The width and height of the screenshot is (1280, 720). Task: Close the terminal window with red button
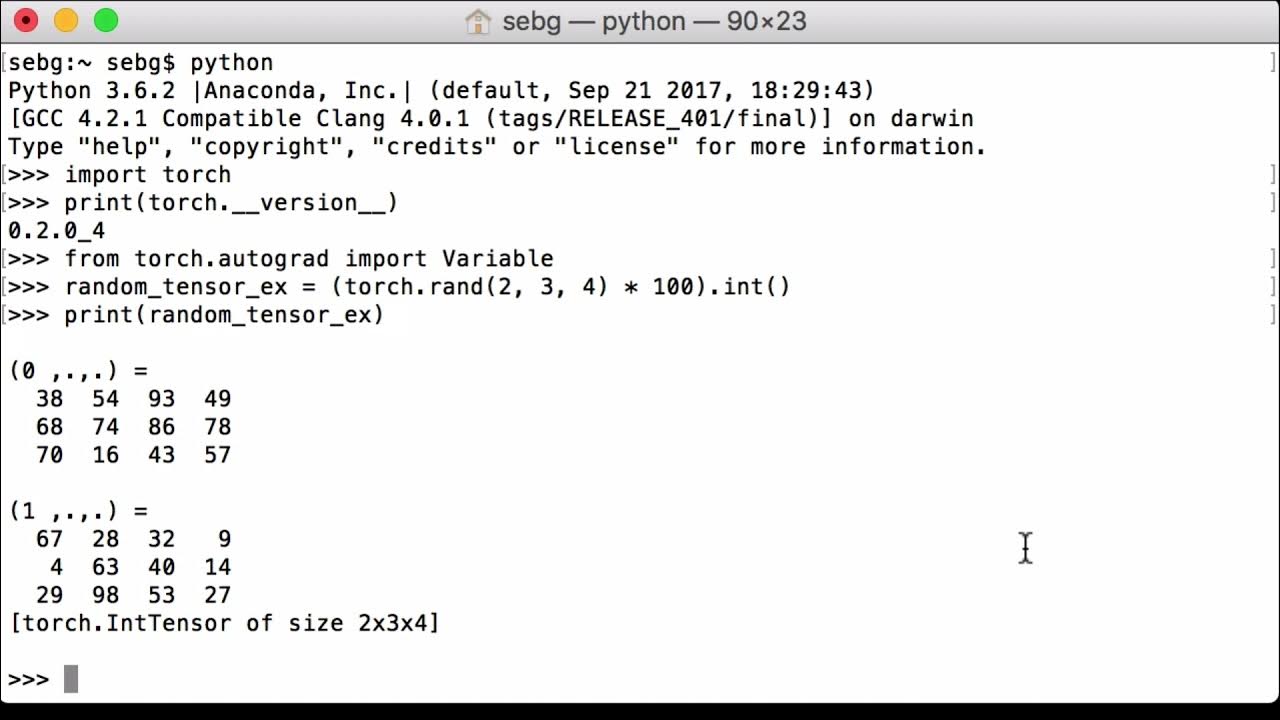tap(27, 20)
